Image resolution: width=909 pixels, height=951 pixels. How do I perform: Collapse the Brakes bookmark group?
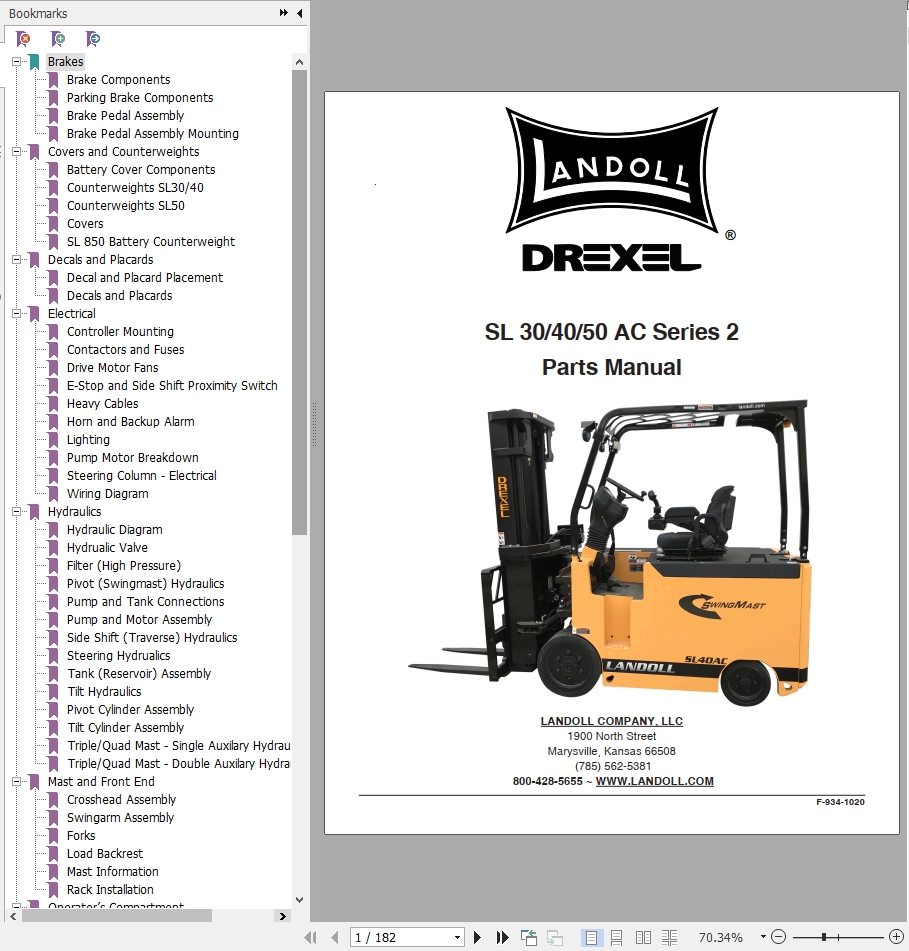pos(16,61)
